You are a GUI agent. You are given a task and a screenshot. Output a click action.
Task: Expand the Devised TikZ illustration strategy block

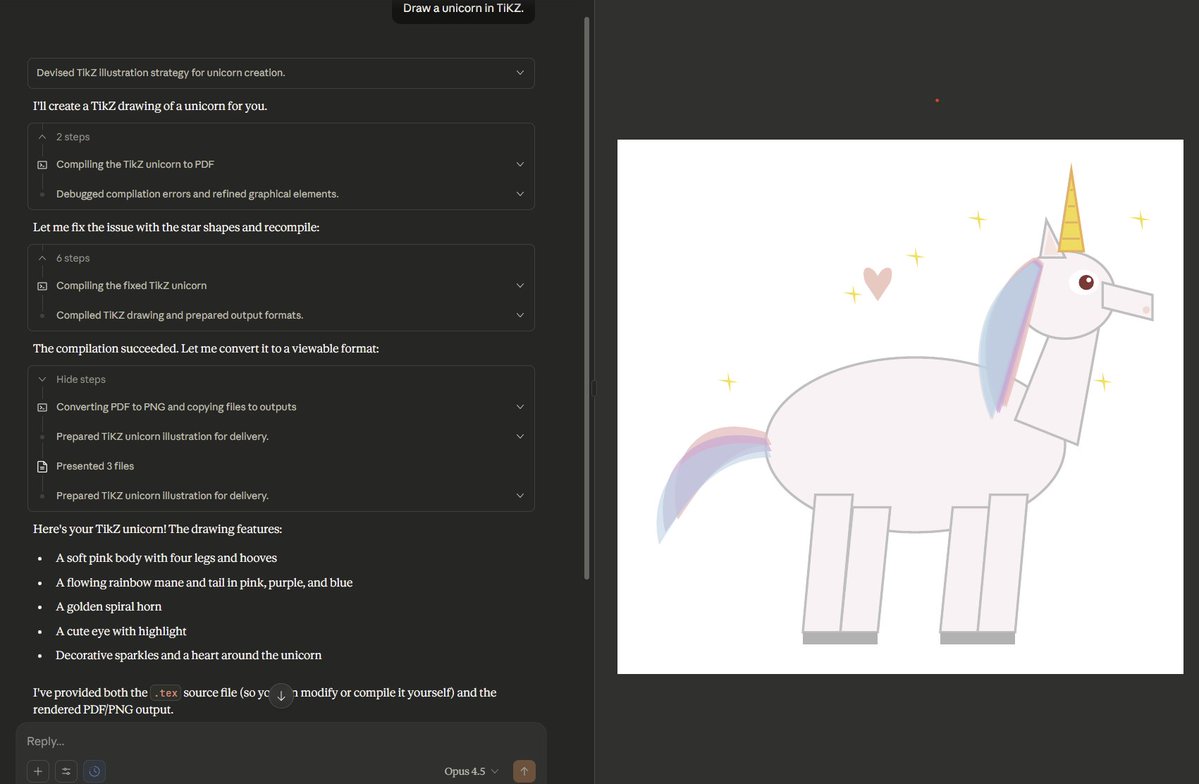pyautogui.click(x=519, y=73)
